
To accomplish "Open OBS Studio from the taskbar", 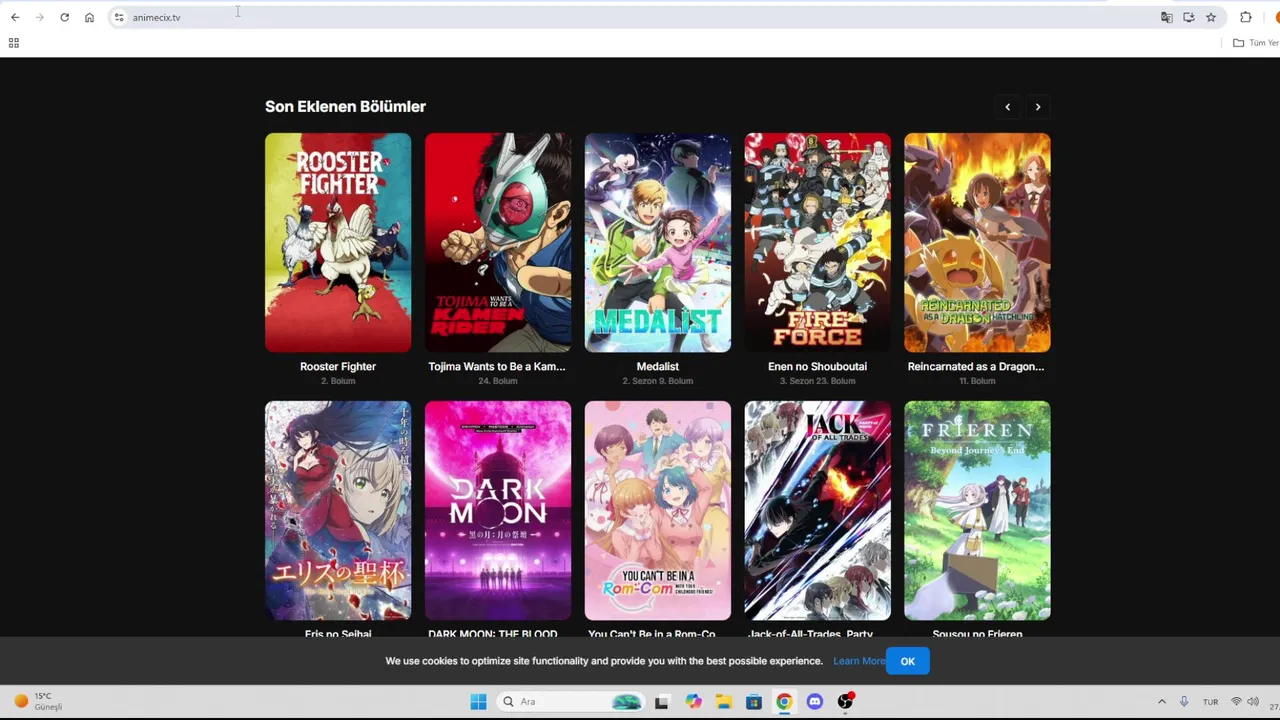I will pyautogui.click(x=845, y=702).
